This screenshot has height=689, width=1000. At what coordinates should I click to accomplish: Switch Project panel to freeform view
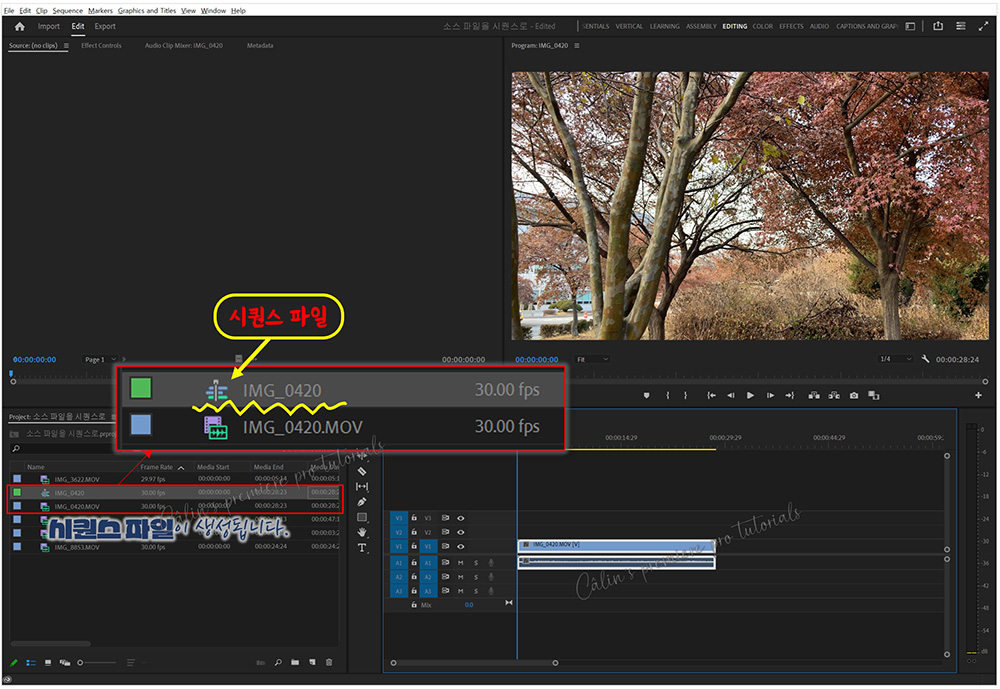(64, 663)
